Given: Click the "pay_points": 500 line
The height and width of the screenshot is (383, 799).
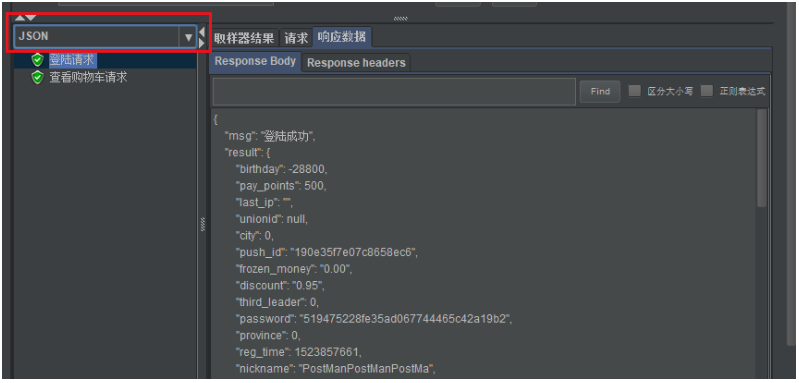Looking at the screenshot, I should pyautogui.click(x=280, y=186).
